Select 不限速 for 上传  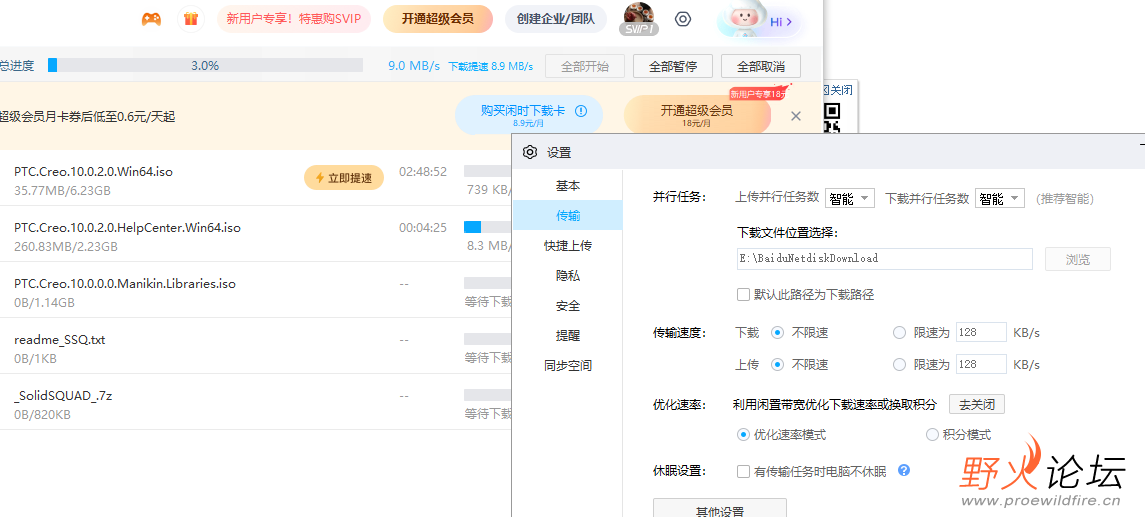778,364
